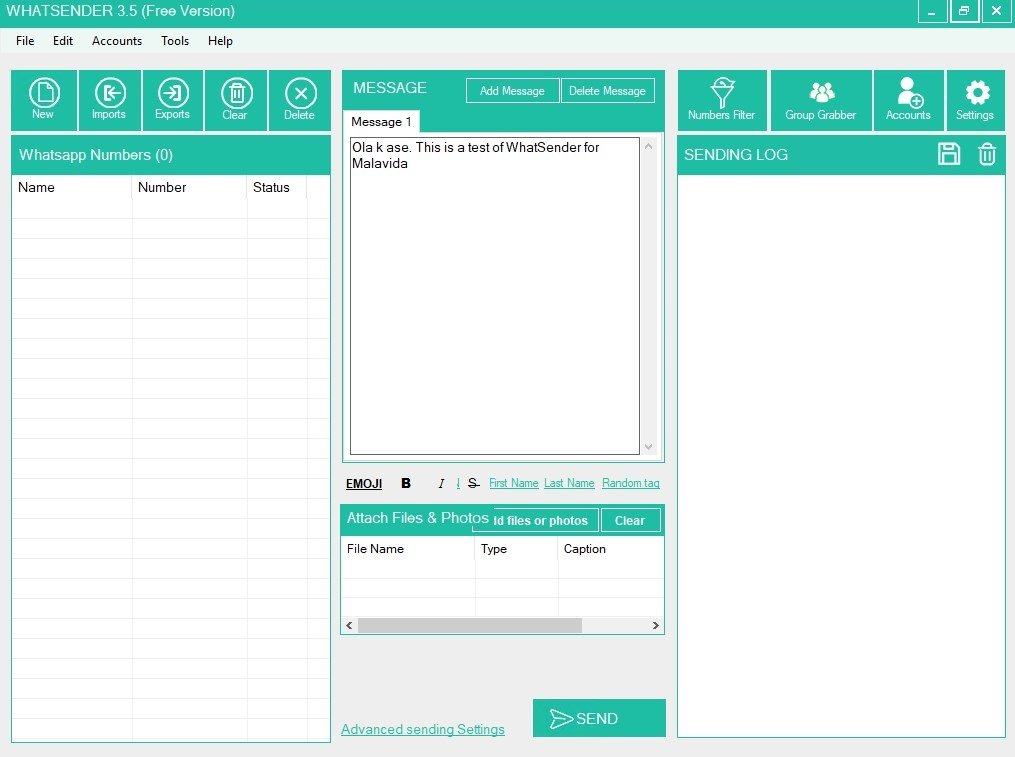Click the Name column header
1015x757 pixels.
(x=72, y=187)
